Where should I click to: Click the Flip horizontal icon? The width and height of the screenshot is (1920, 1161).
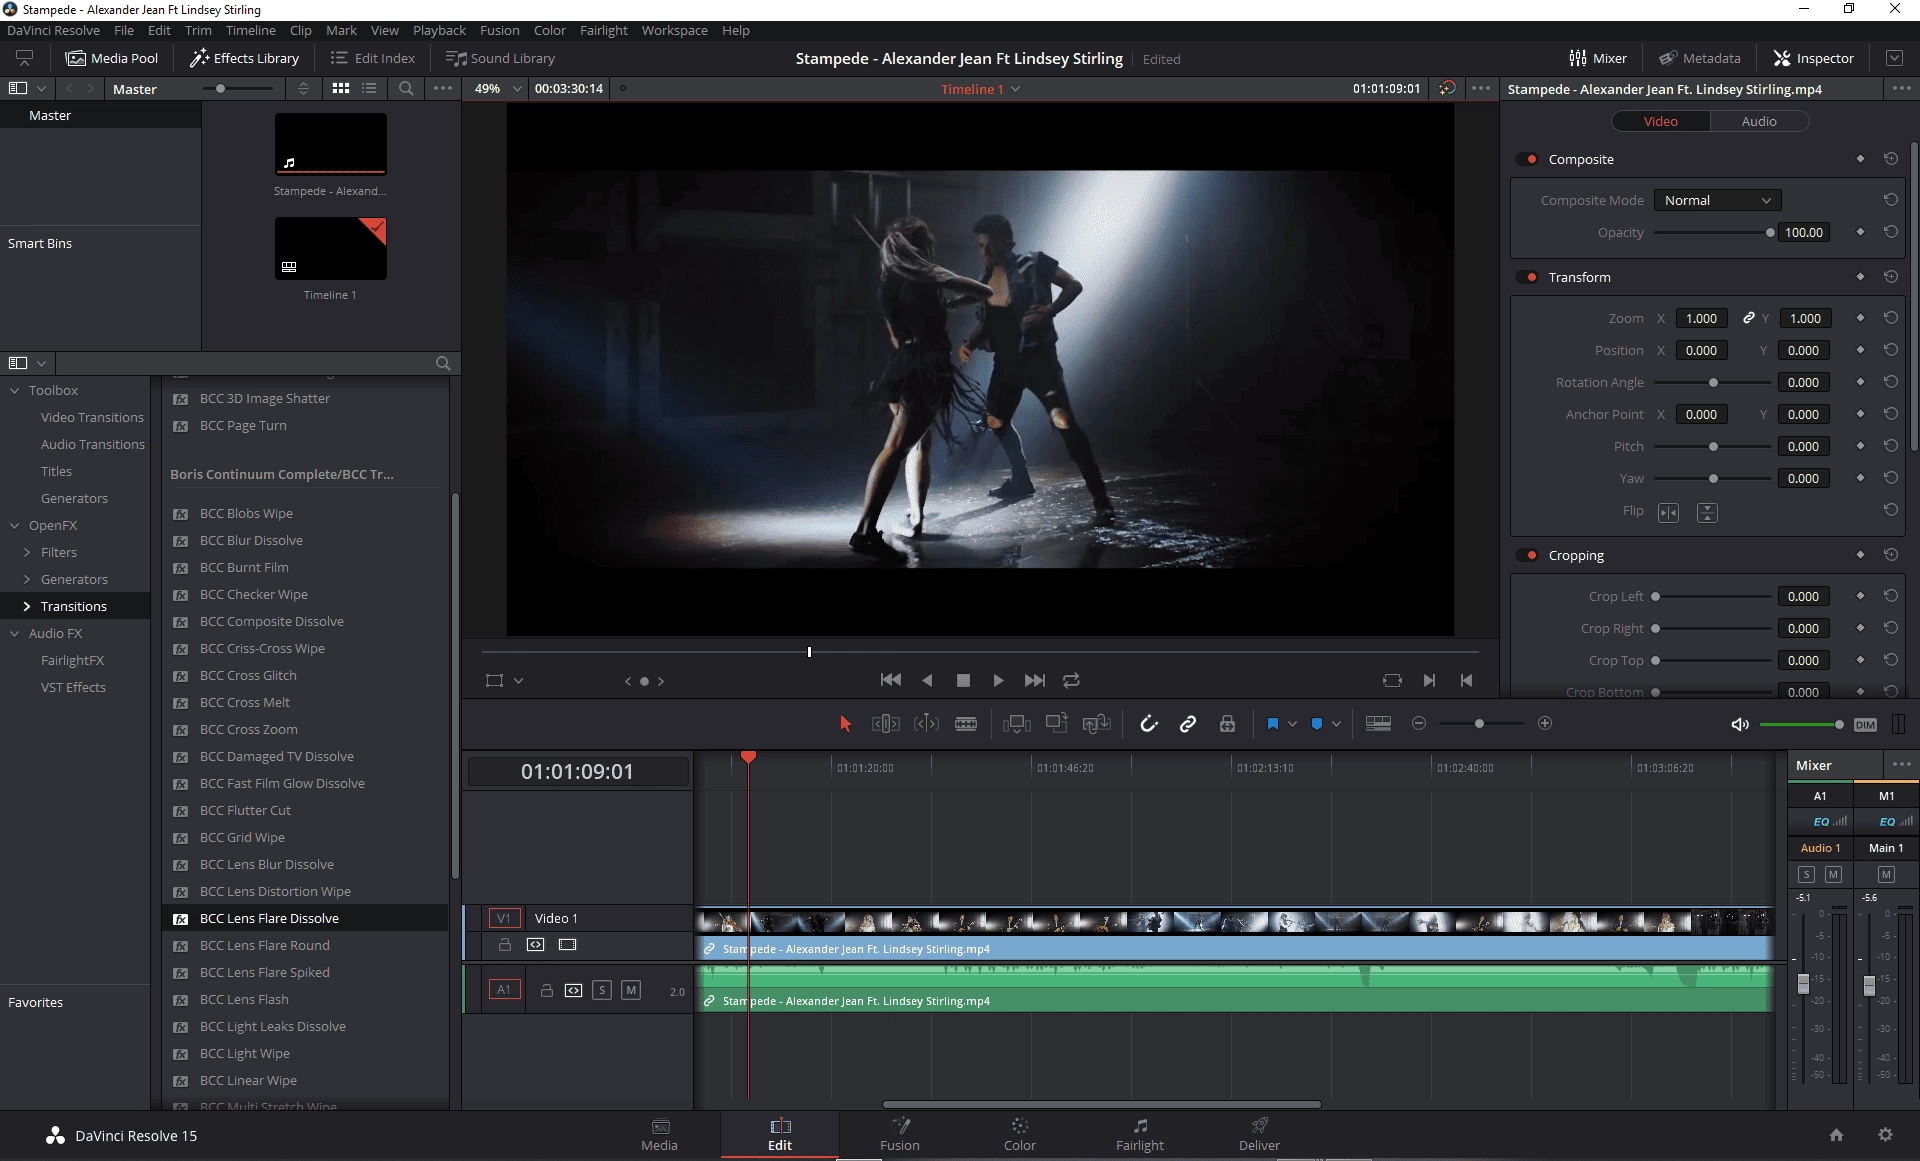[x=1668, y=513]
